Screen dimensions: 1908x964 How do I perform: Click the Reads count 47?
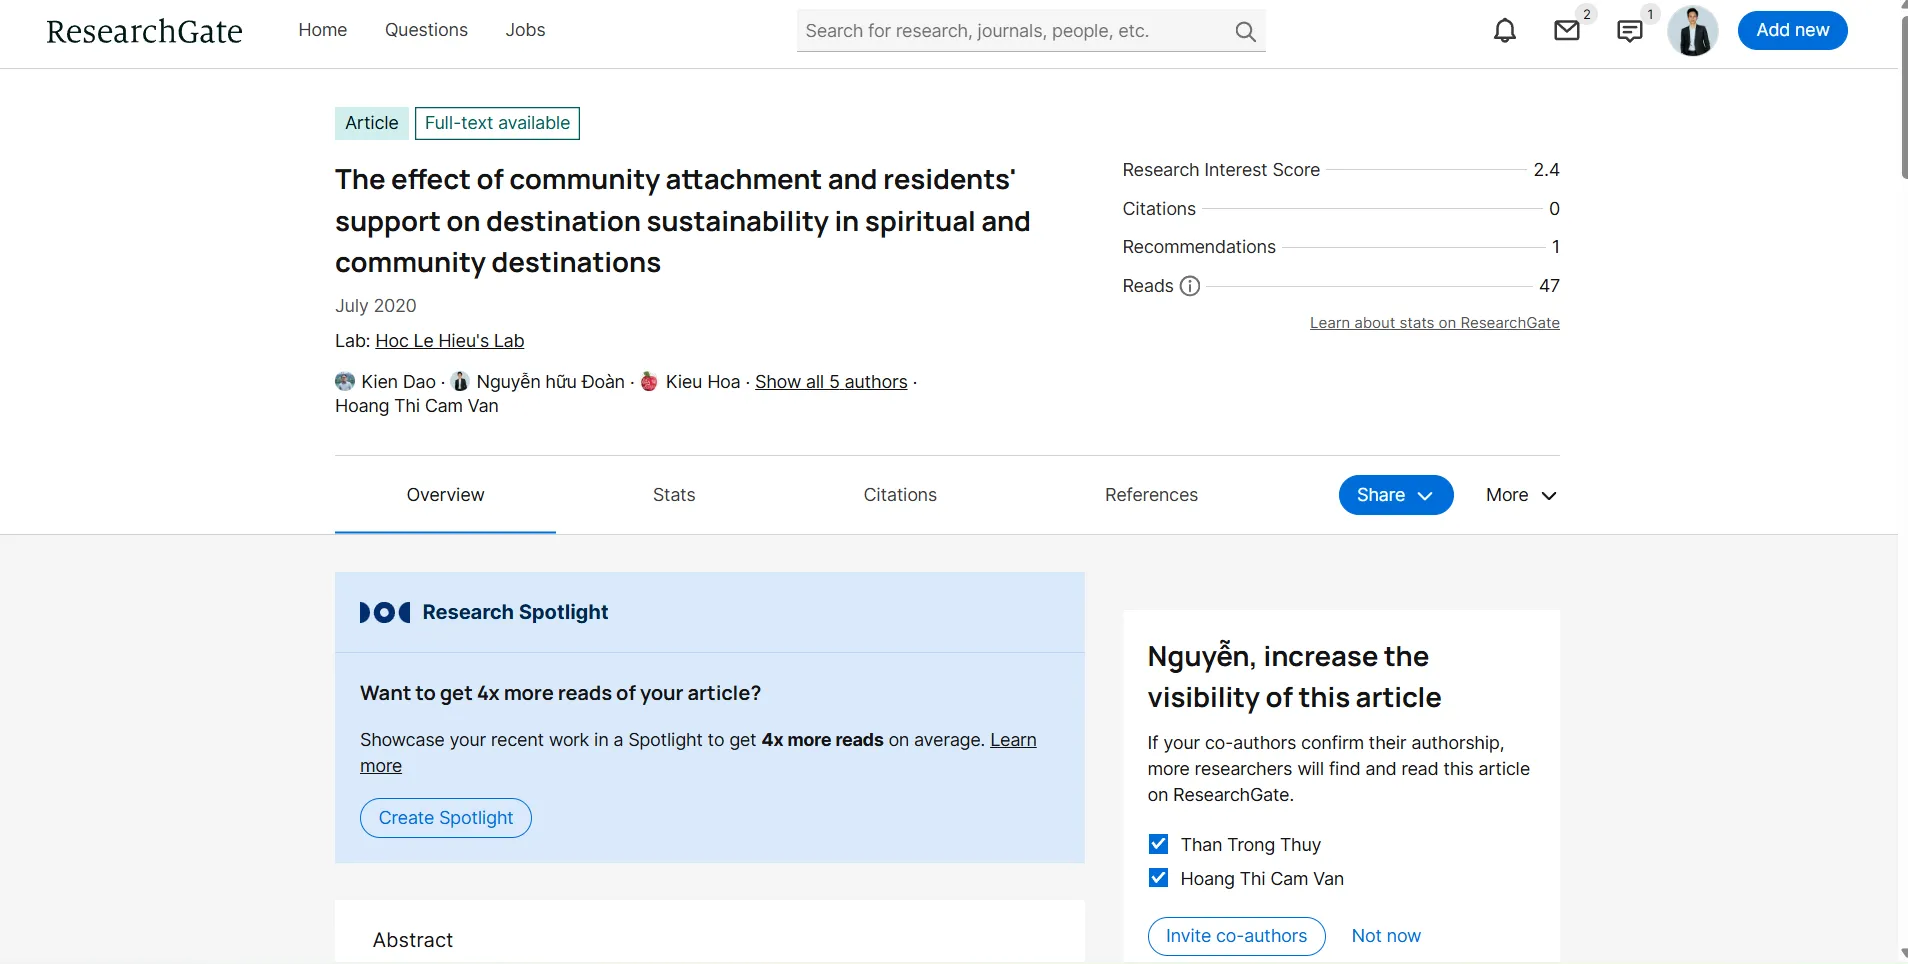(x=1549, y=286)
